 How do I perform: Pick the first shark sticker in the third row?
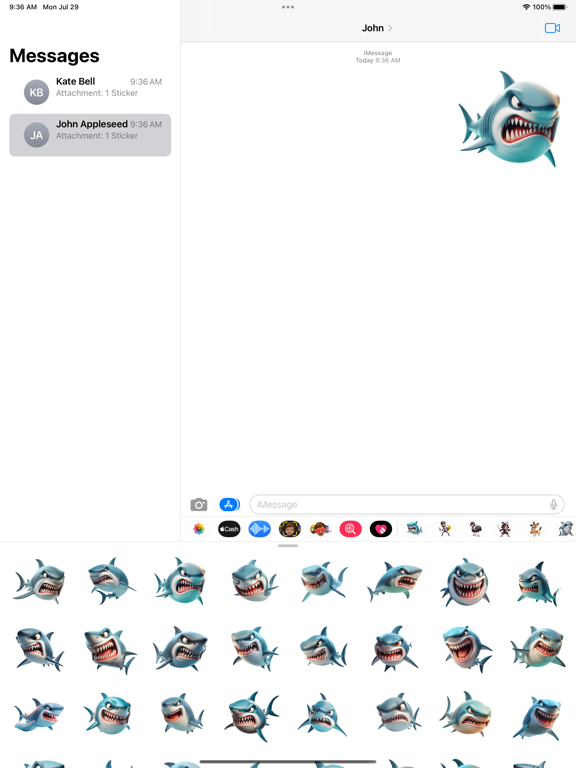point(39,715)
